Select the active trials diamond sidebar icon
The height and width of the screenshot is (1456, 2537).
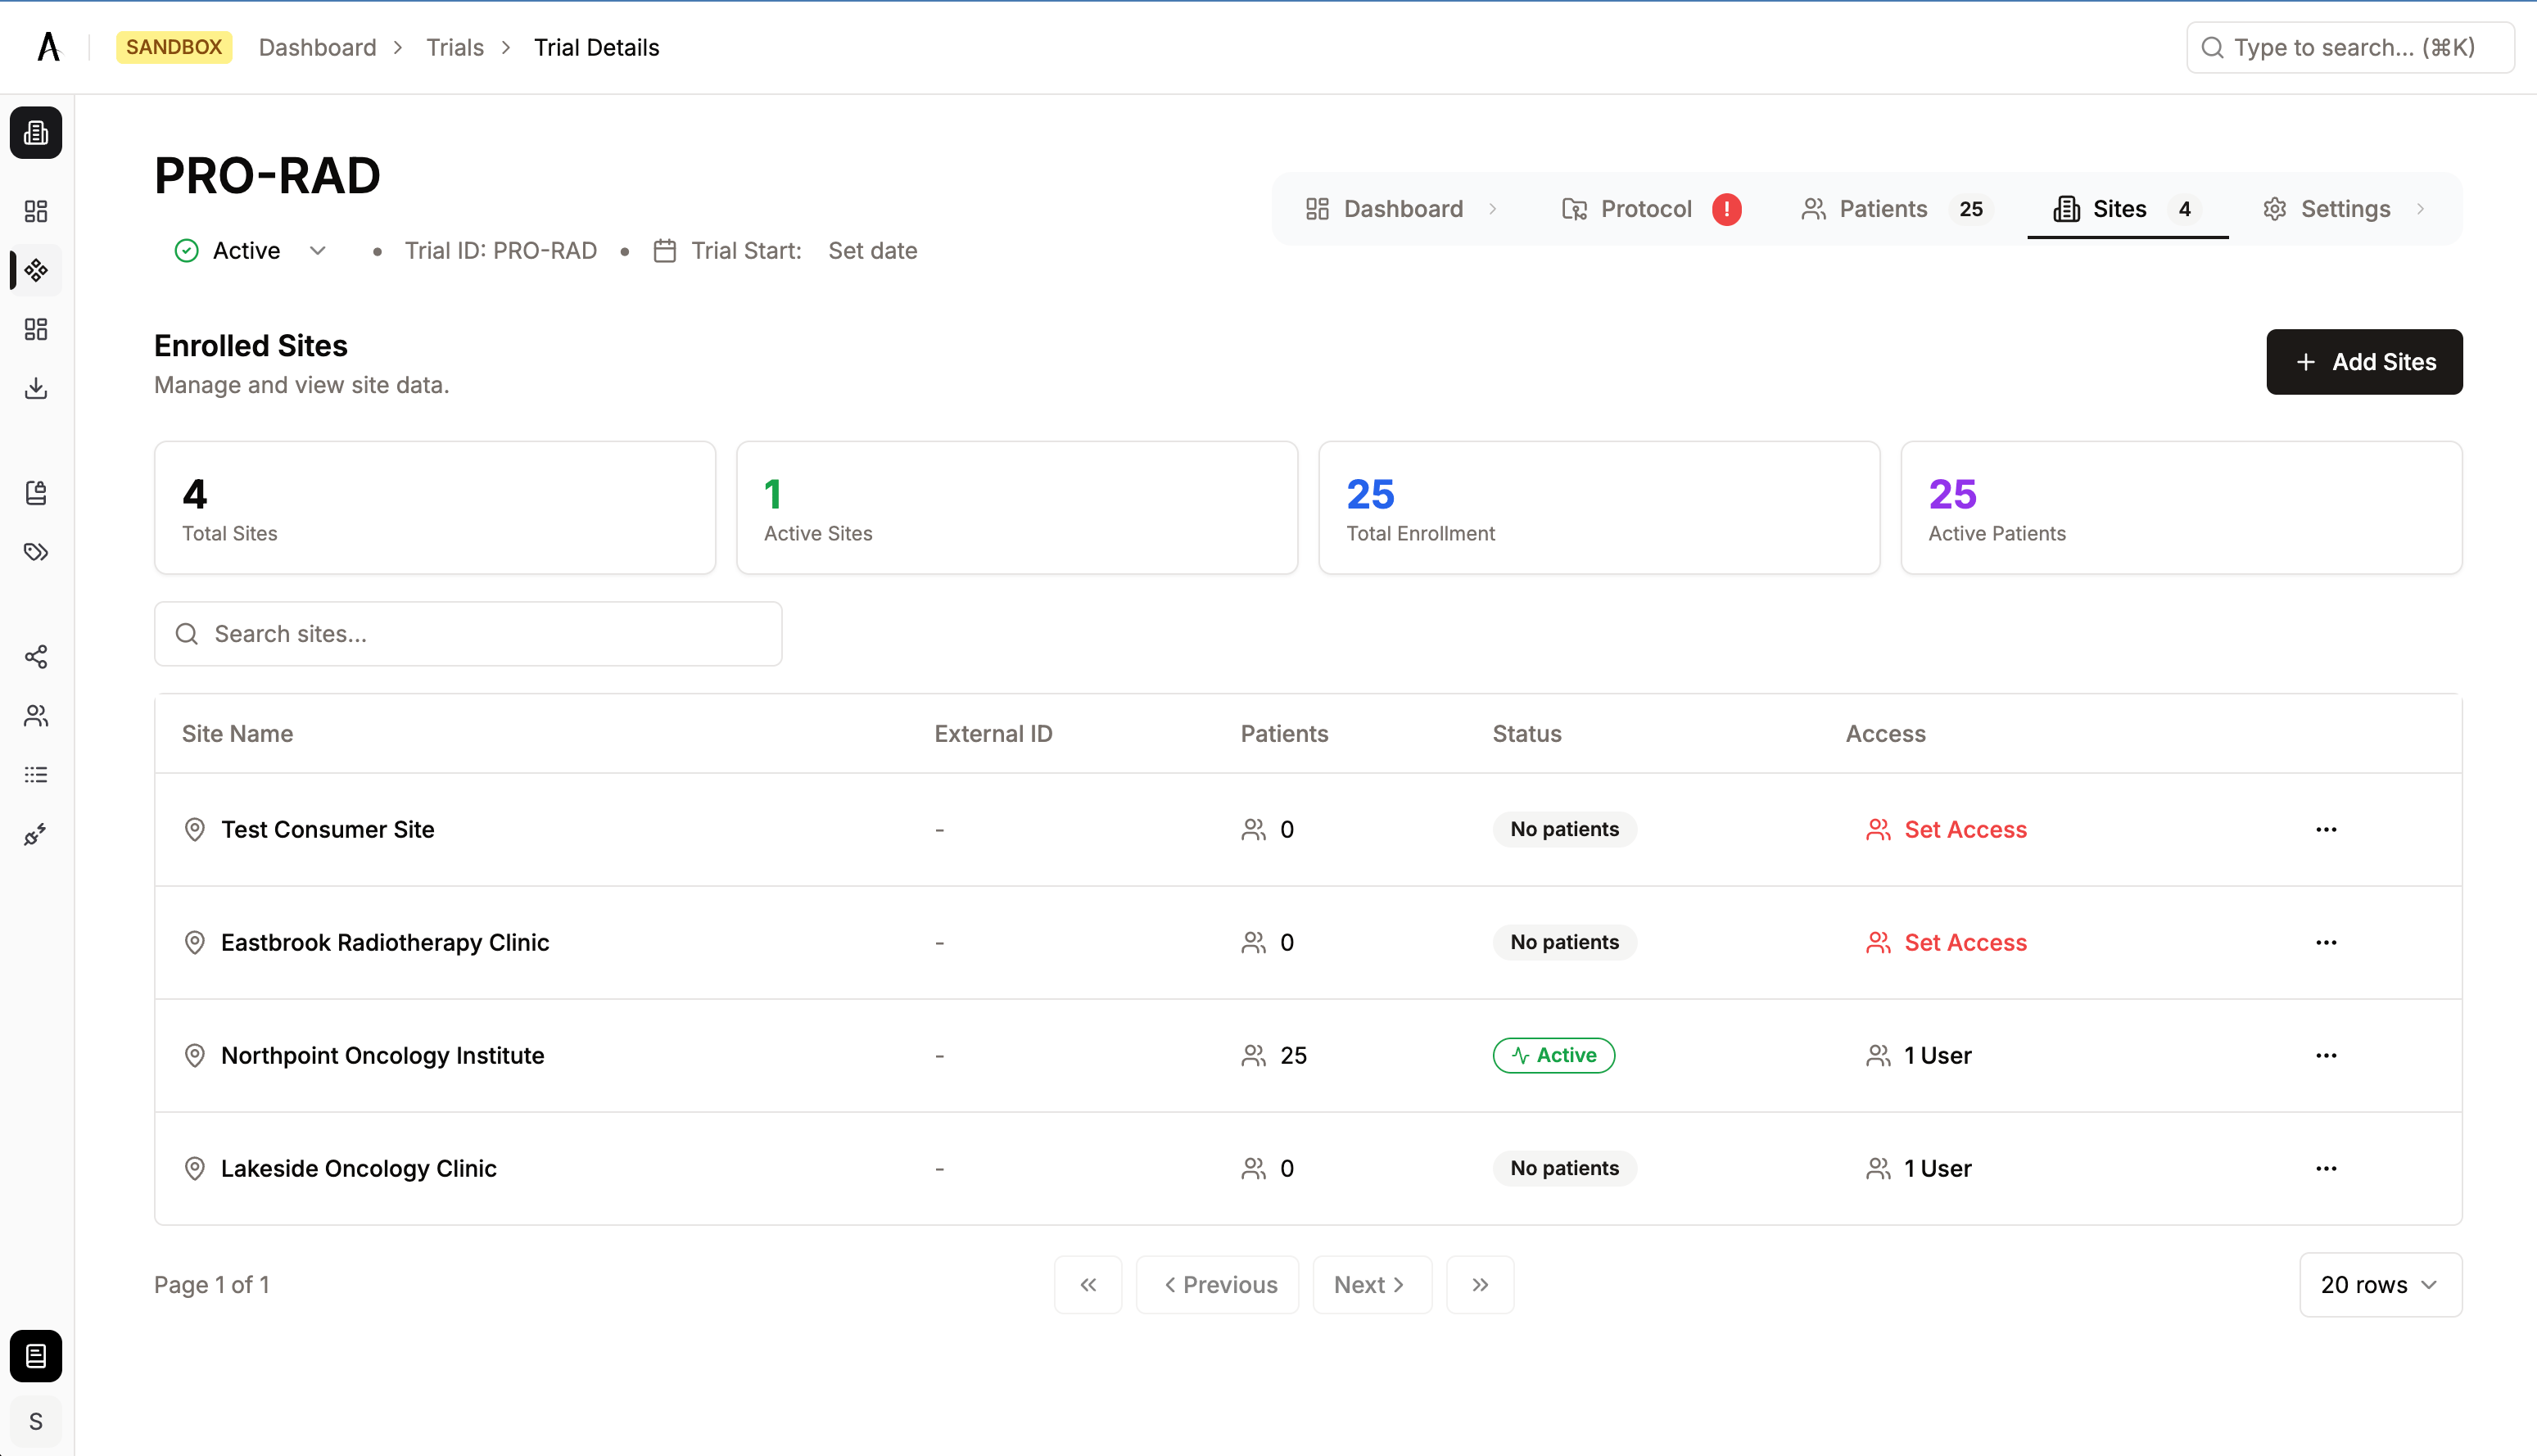pos(36,270)
